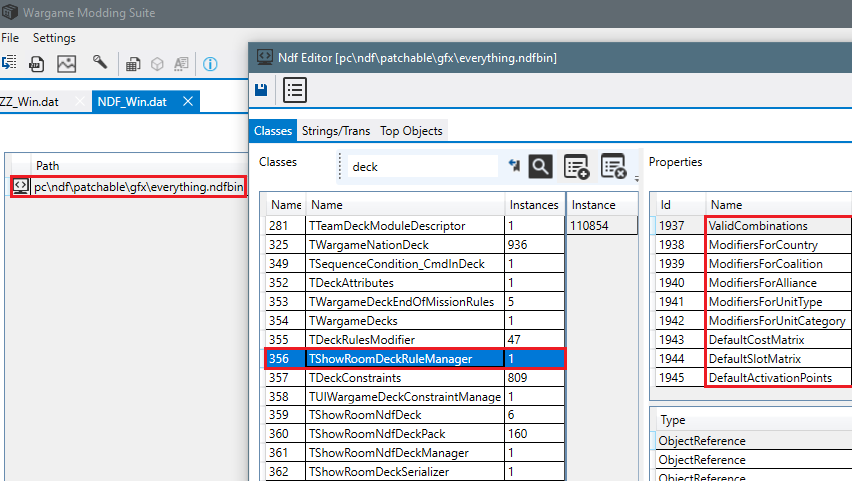Select instance 110854

[x=602, y=226]
